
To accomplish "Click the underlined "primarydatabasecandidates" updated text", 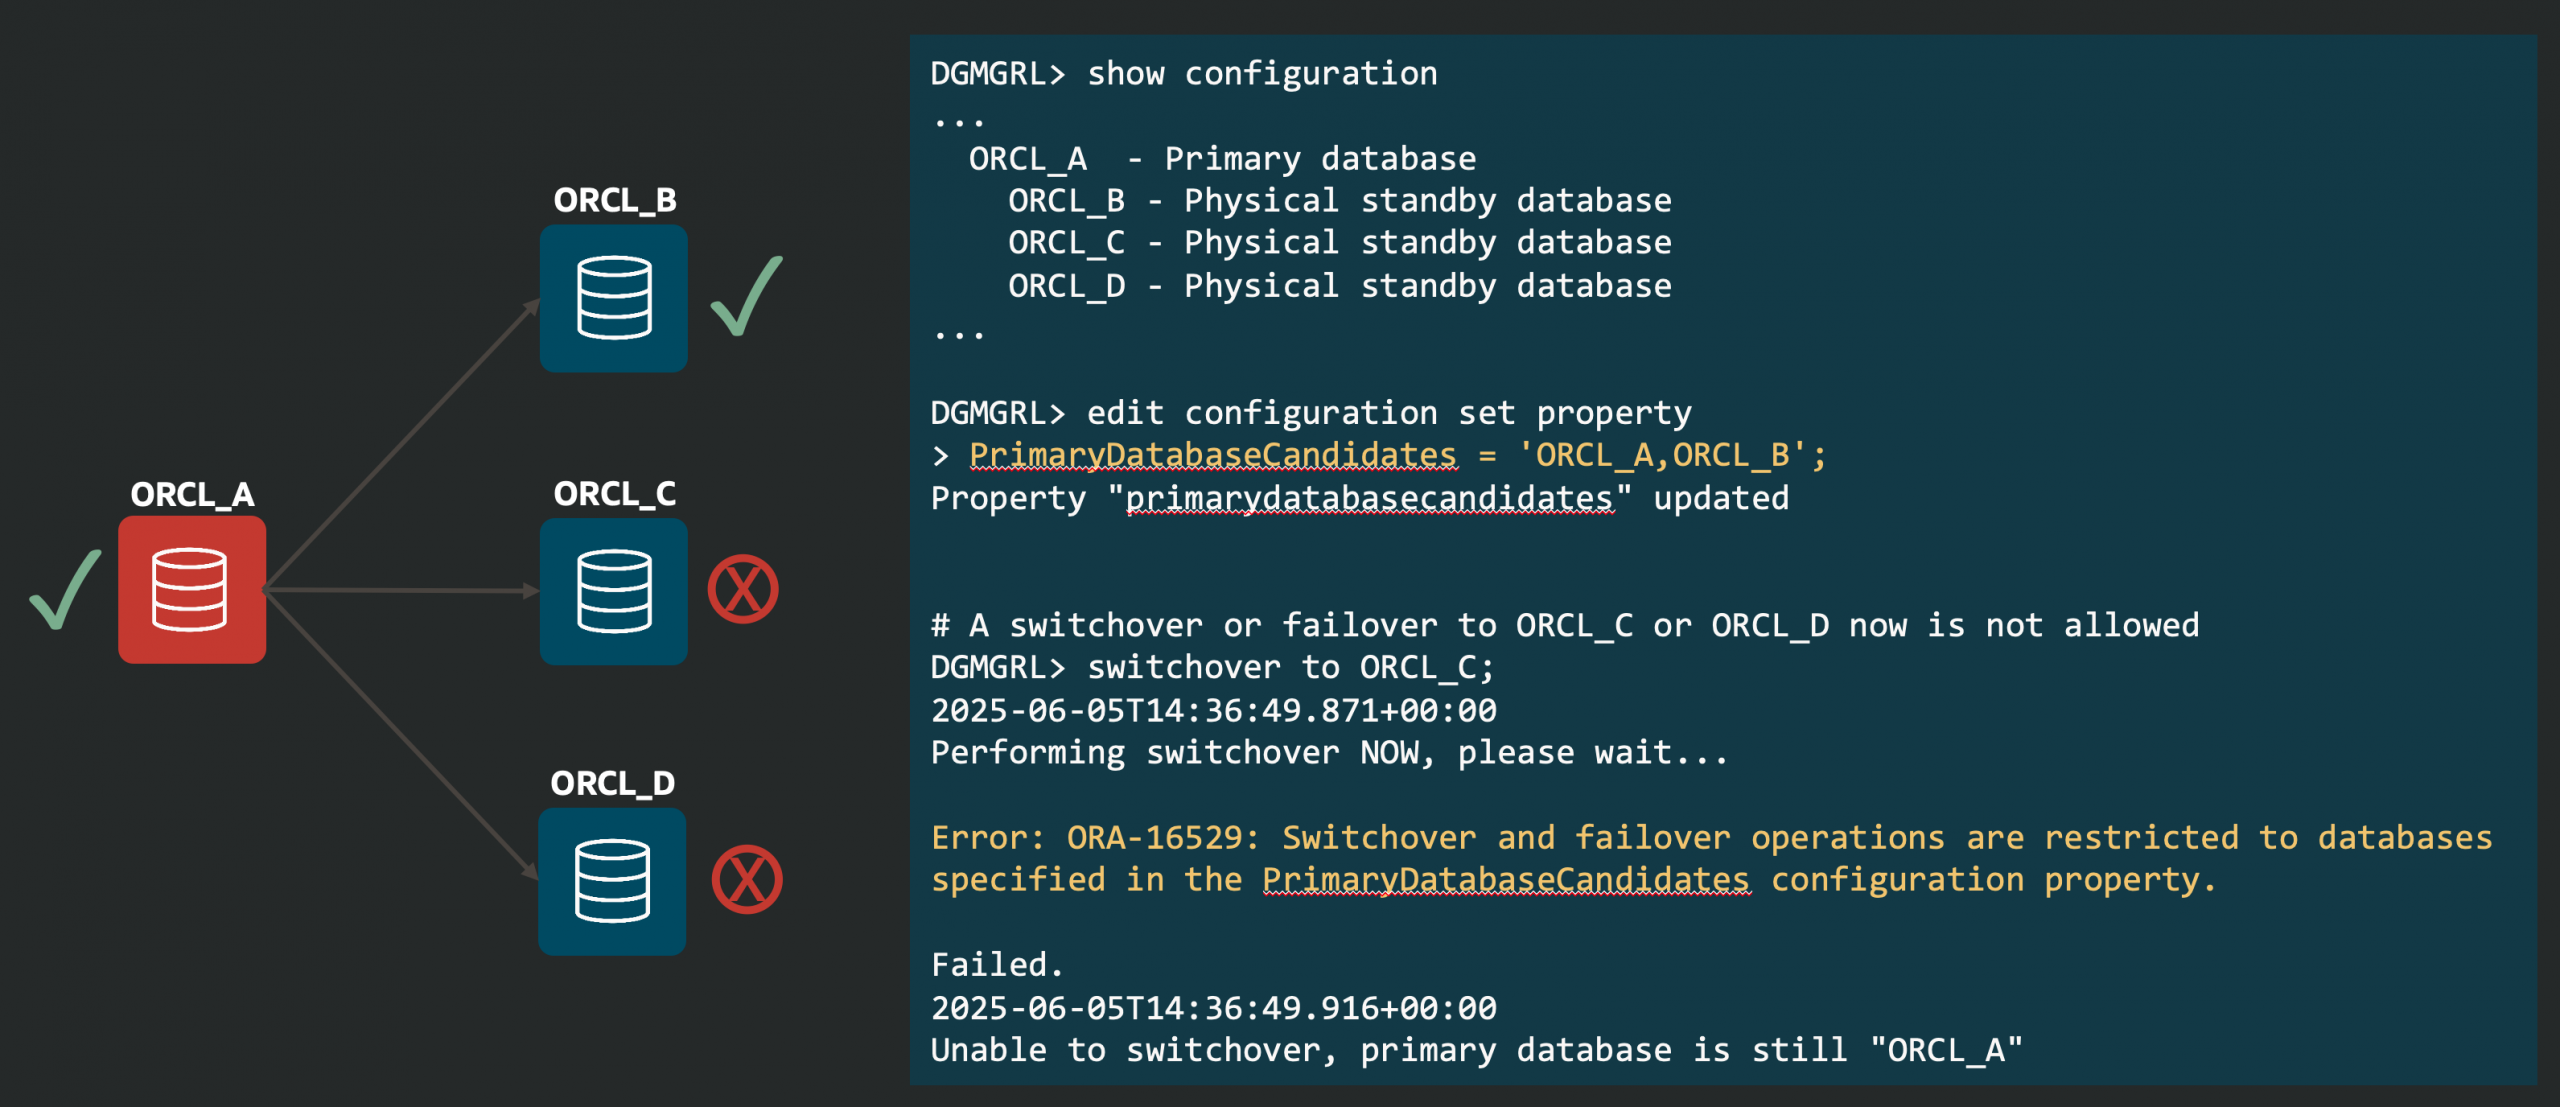I will [x=1369, y=498].
